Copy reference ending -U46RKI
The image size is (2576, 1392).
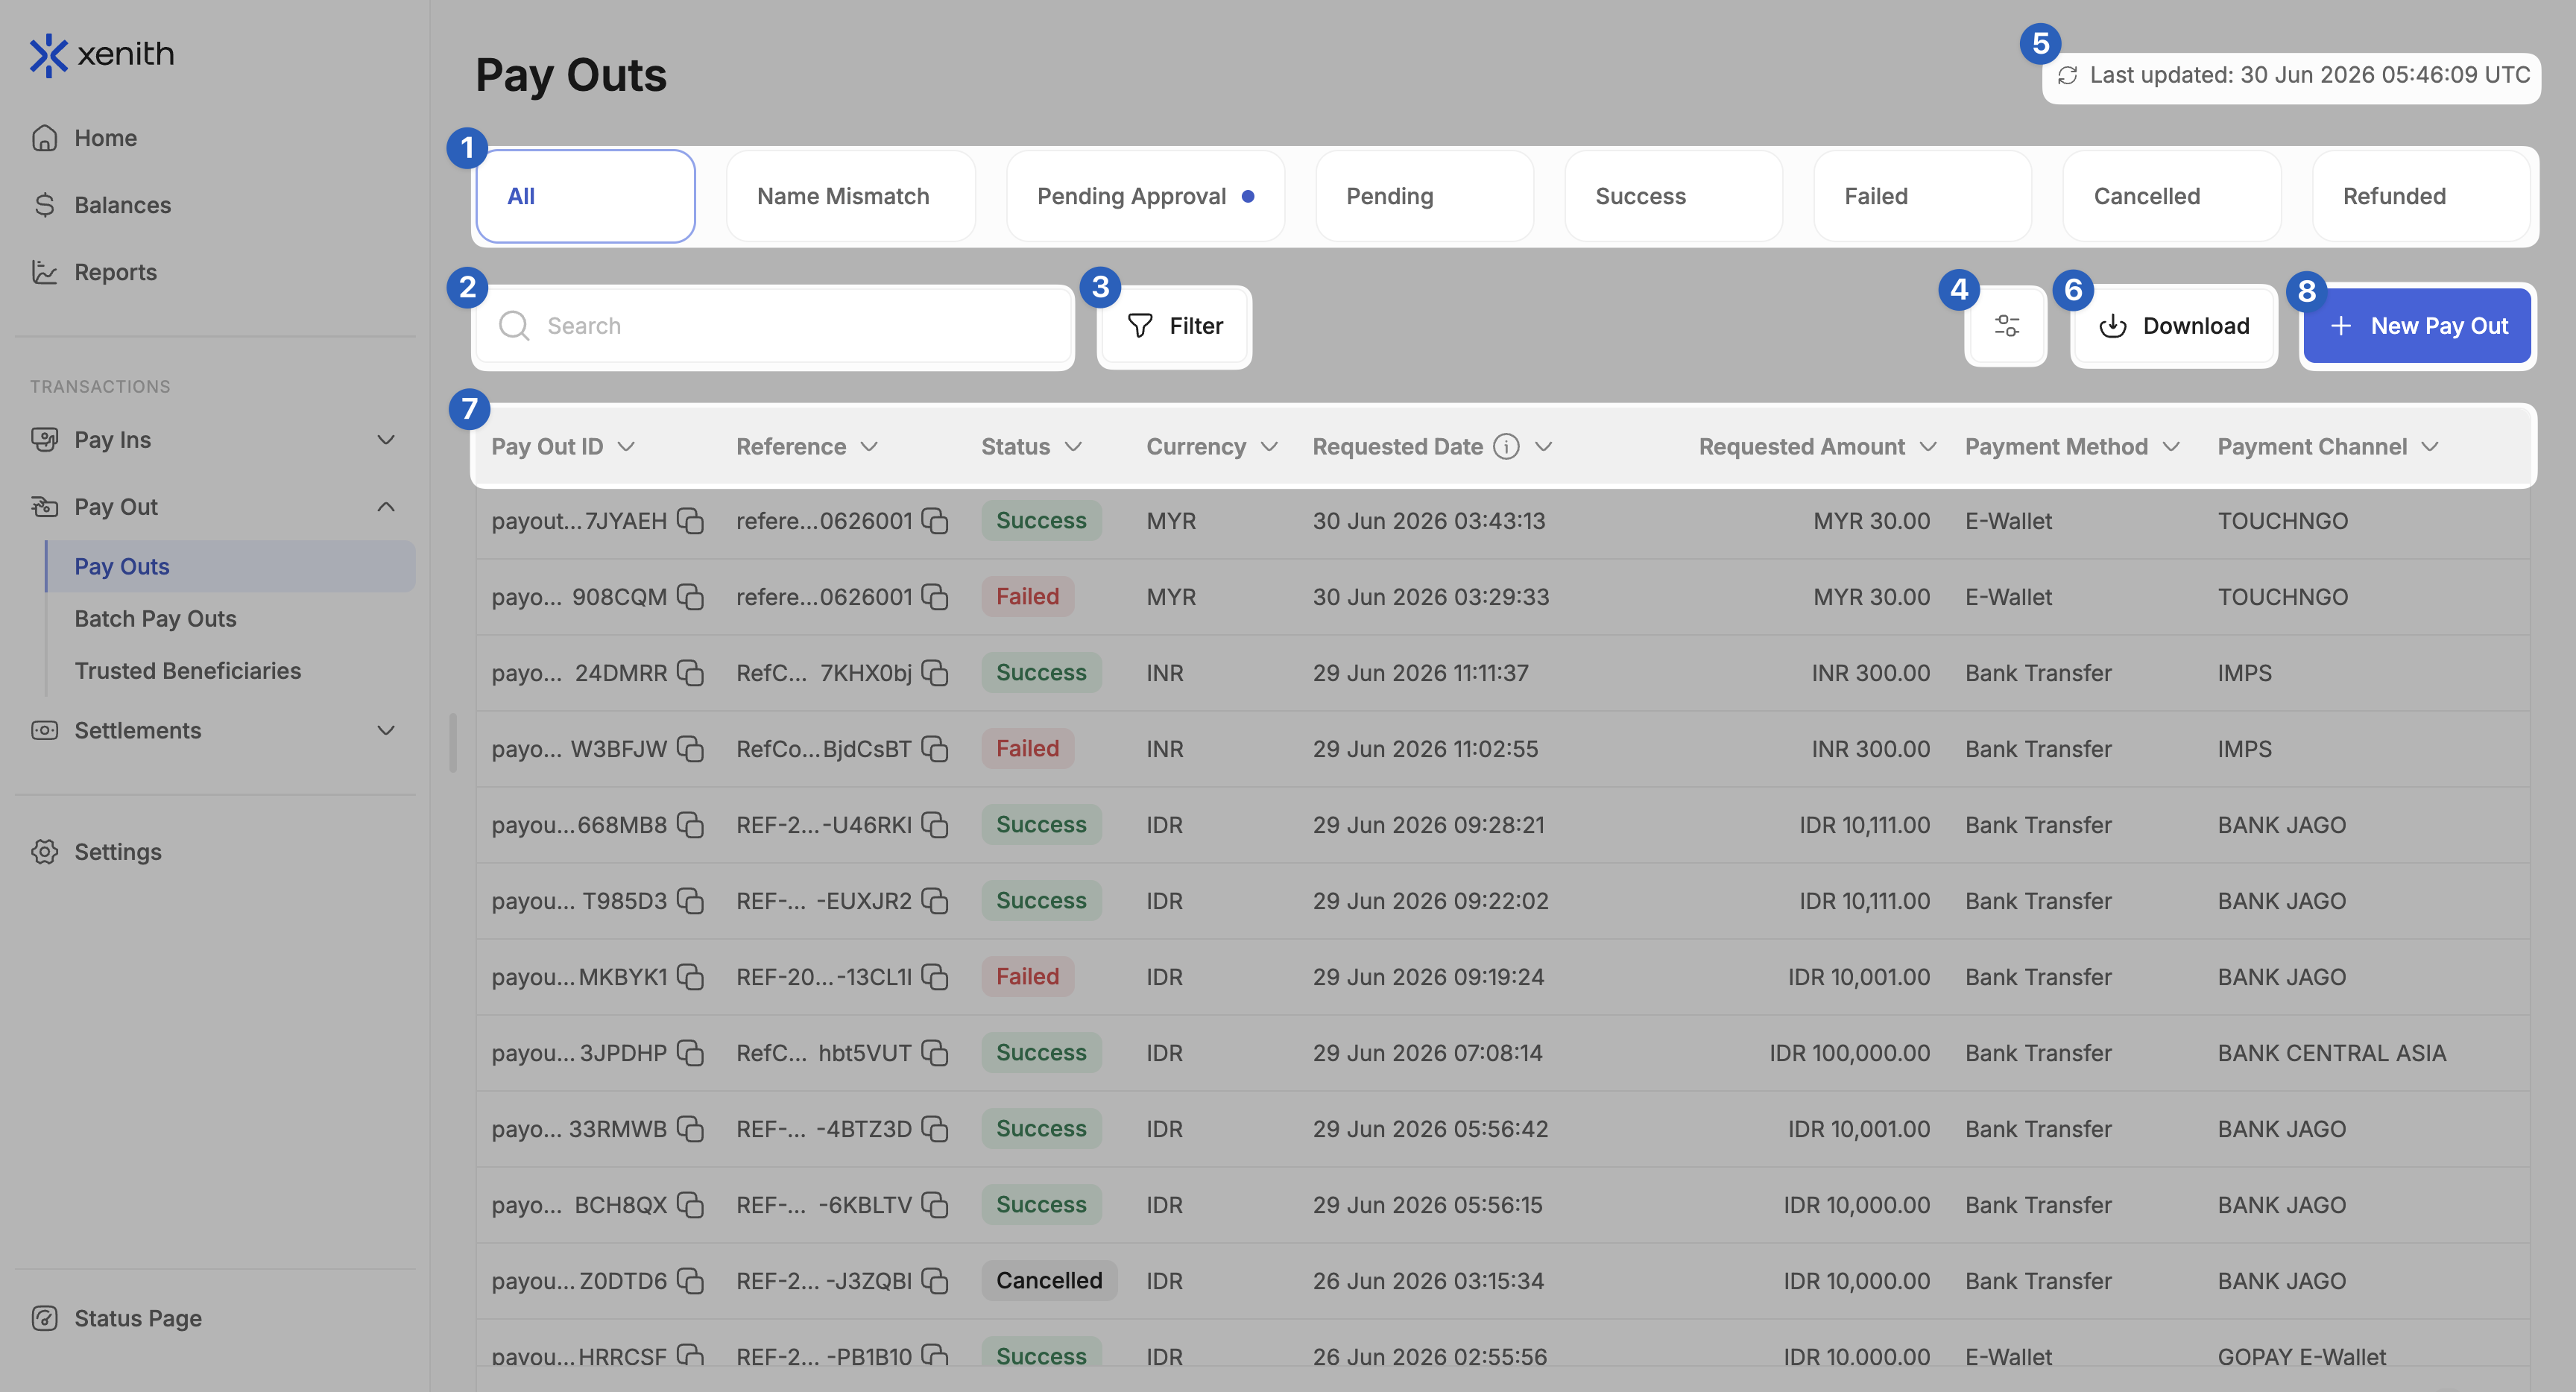935,825
